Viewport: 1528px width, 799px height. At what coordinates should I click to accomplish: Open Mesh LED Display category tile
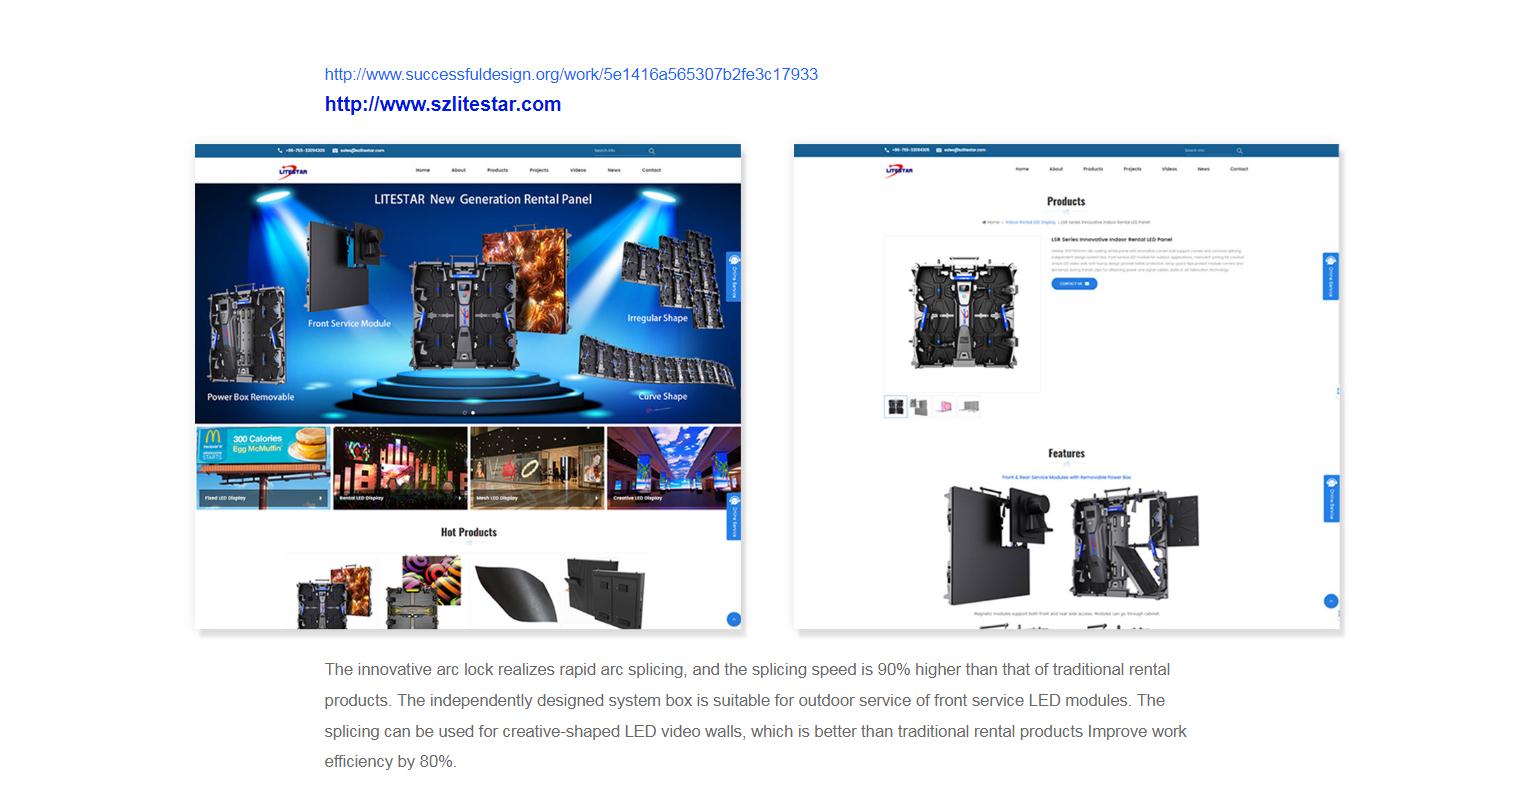click(537, 468)
